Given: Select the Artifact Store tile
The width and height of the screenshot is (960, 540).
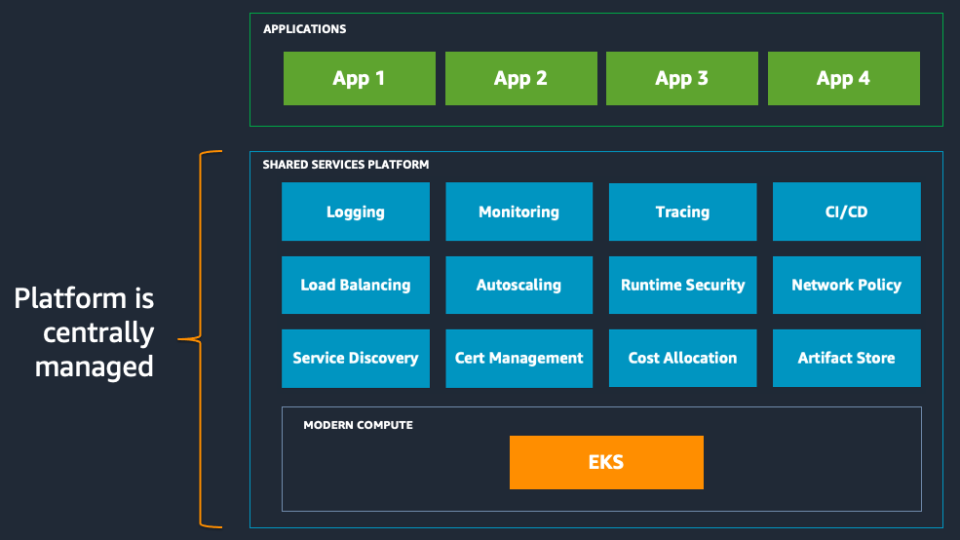Looking at the screenshot, I should 847,358.
